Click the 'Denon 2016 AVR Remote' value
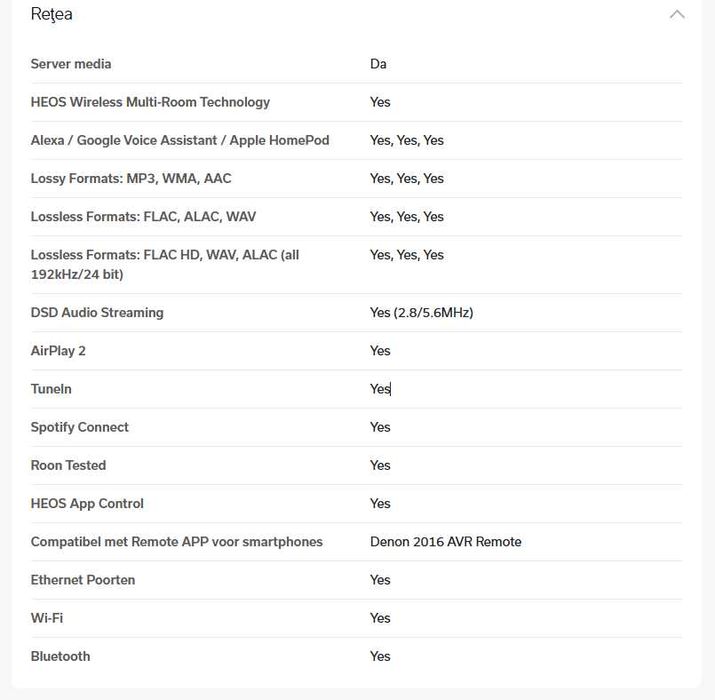 445,541
